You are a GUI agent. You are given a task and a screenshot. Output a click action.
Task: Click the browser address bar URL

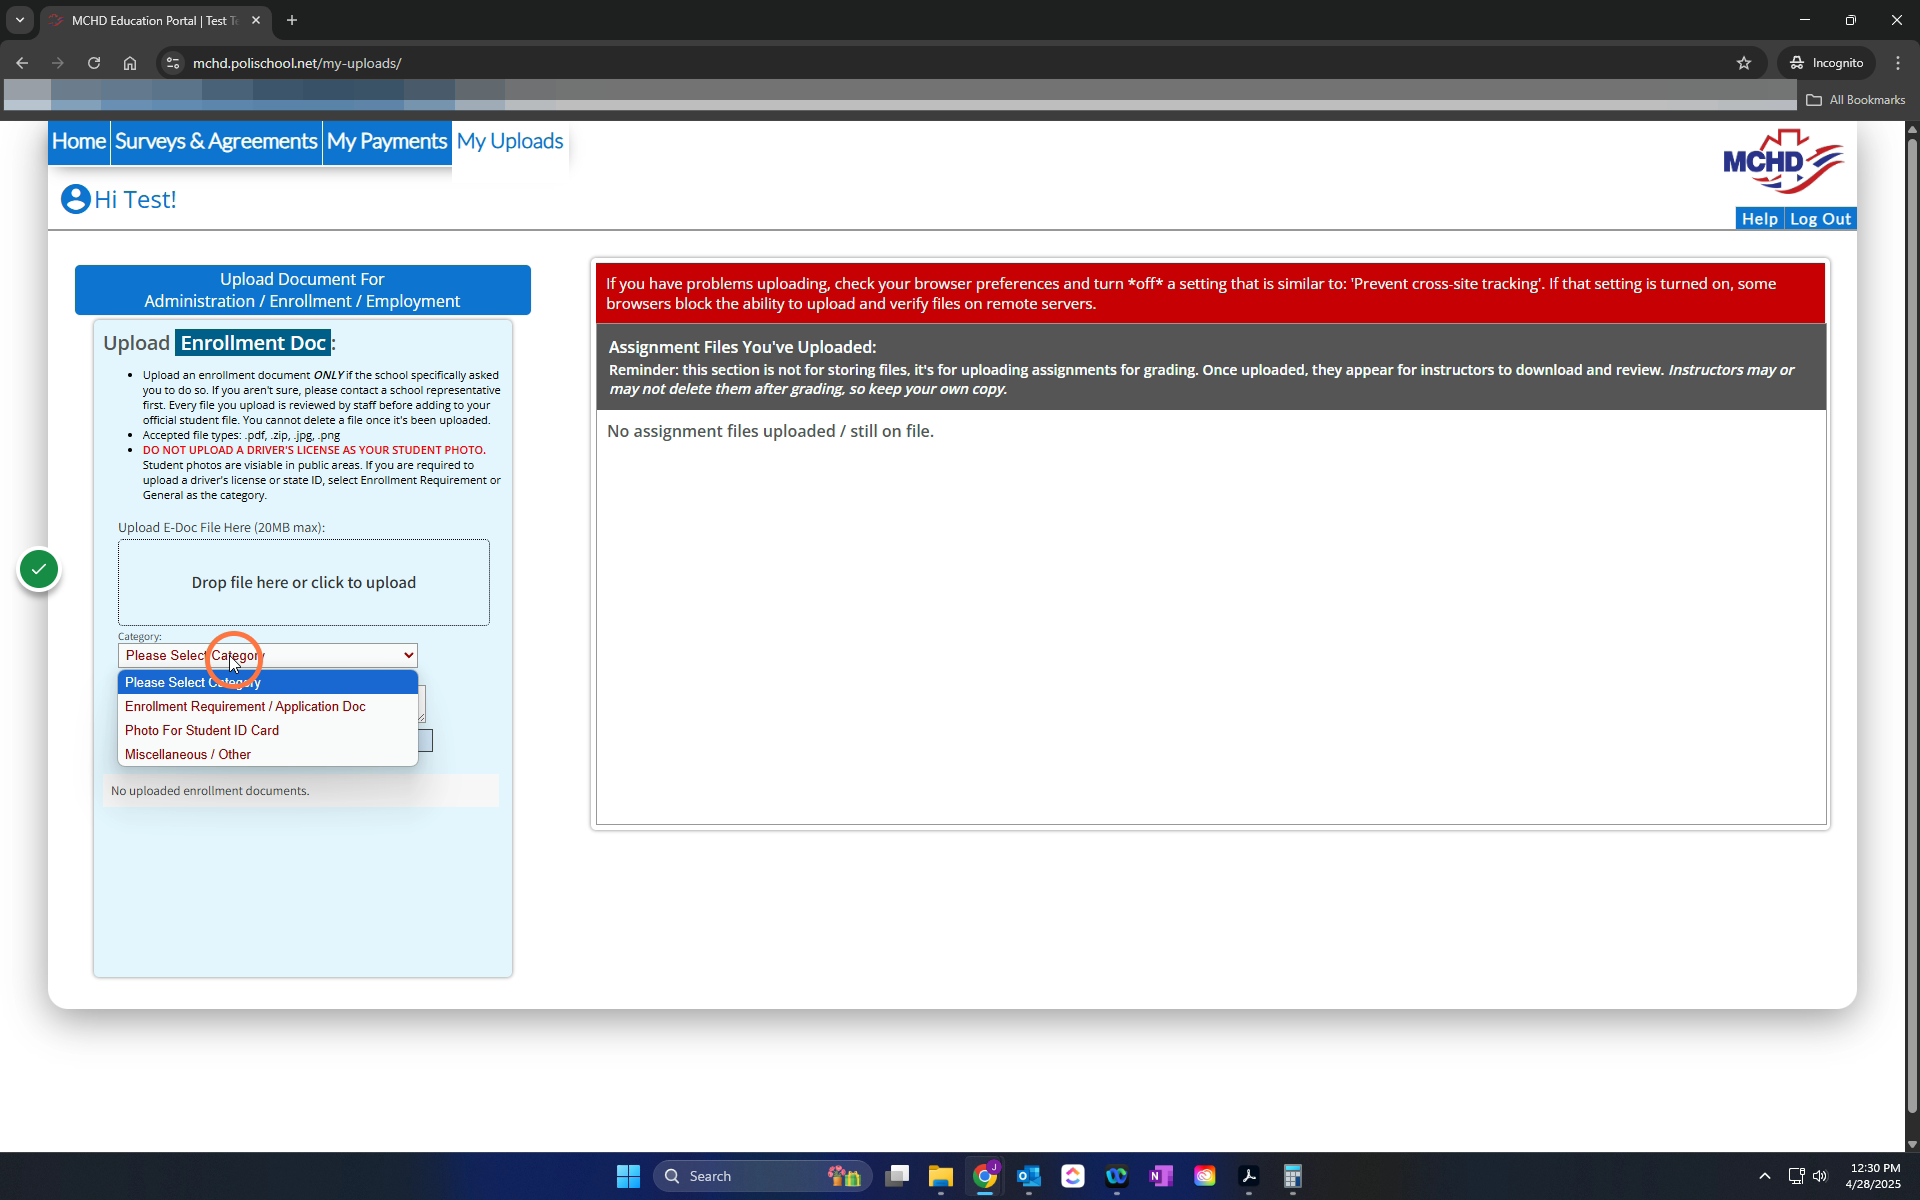[x=297, y=63]
